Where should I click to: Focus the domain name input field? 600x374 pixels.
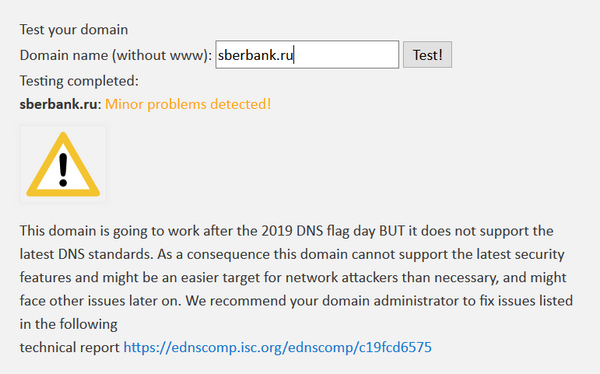point(307,55)
